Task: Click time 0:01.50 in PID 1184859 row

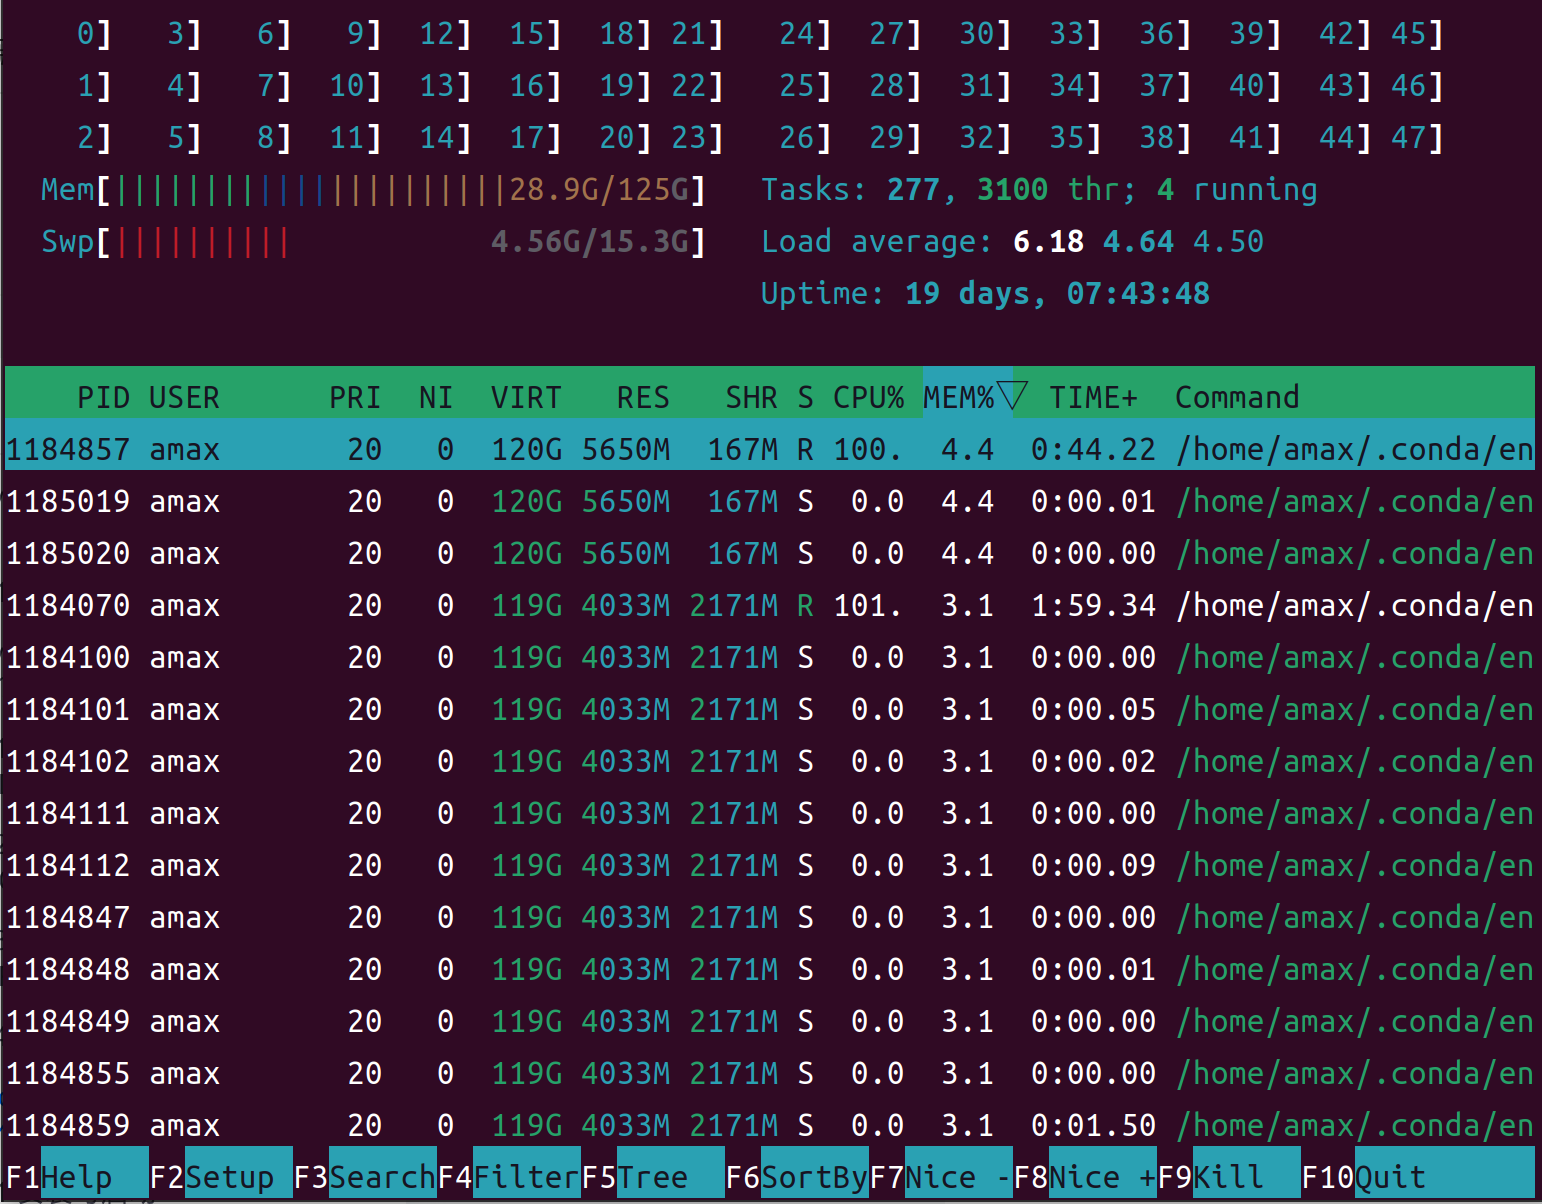Action: coord(1093,1125)
